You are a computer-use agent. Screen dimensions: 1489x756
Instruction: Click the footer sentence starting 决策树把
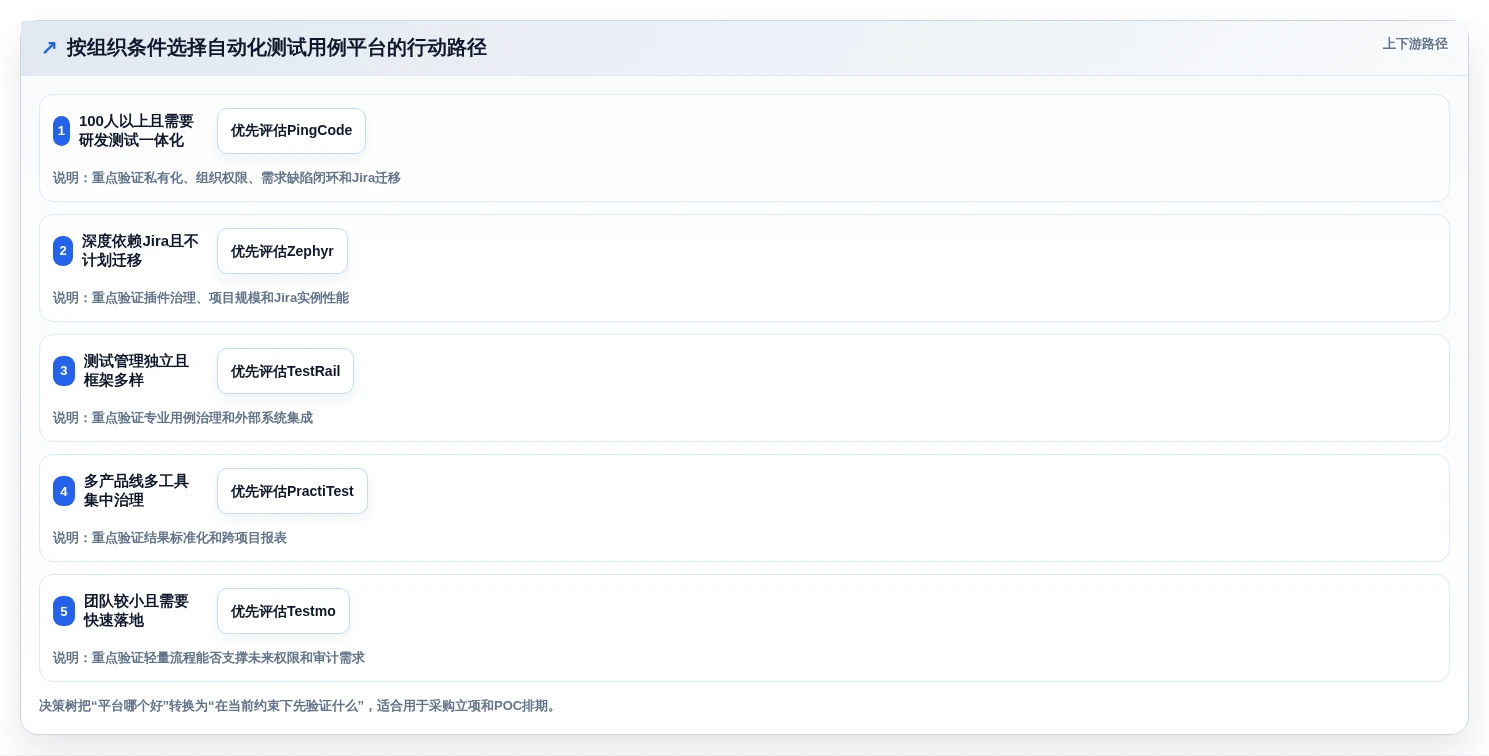299,706
